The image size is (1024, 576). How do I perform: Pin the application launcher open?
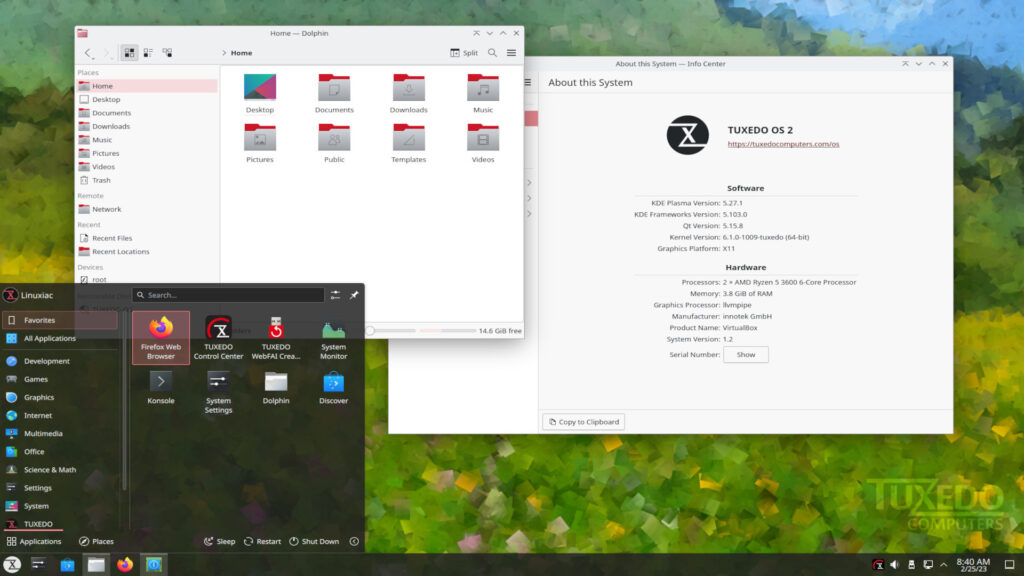click(x=354, y=295)
